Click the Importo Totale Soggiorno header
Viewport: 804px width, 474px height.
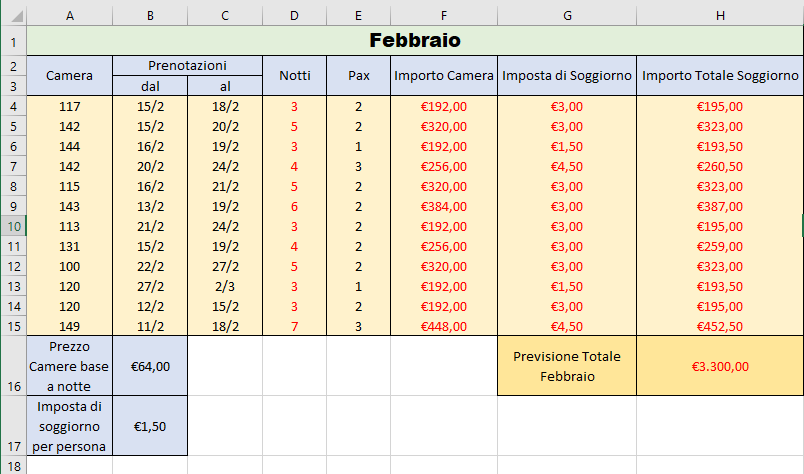click(720, 75)
